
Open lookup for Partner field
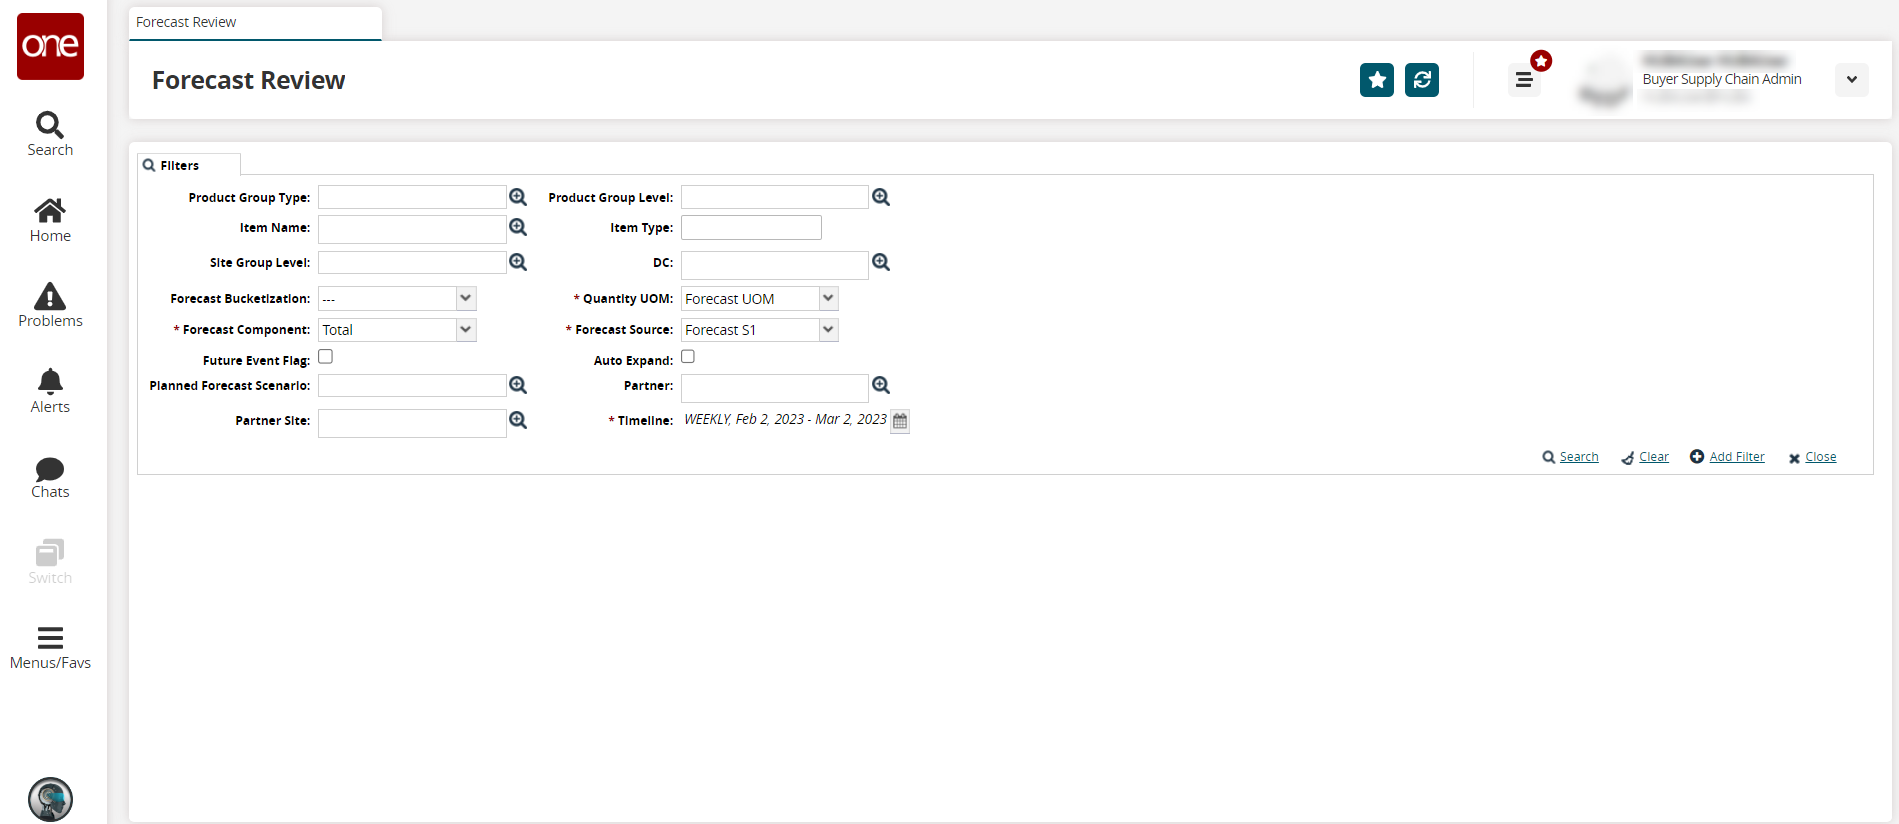coord(881,385)
